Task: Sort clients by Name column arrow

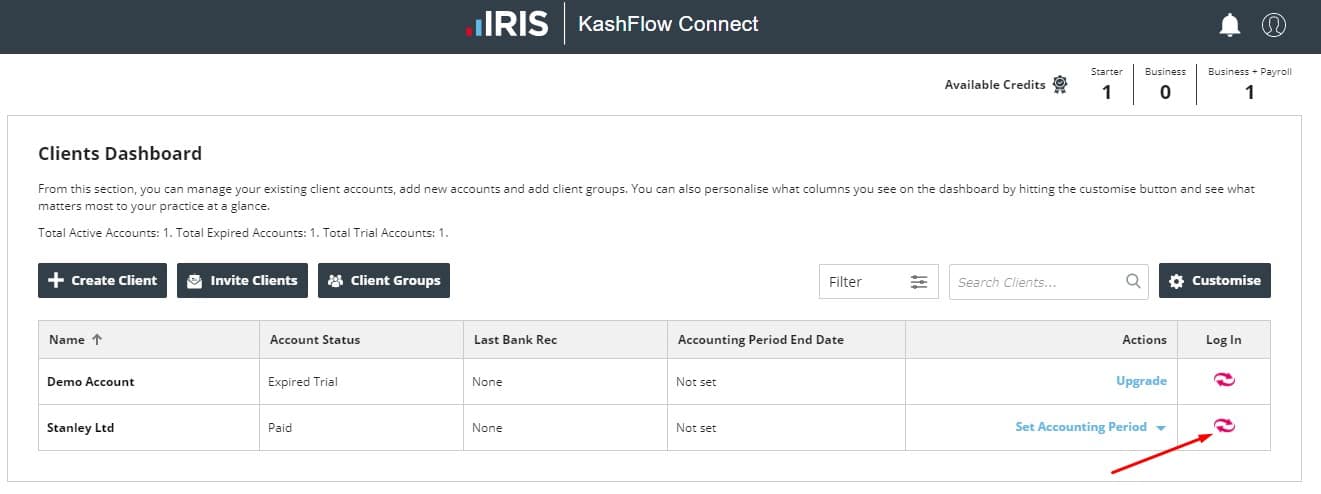Action: tap(97, 340)
